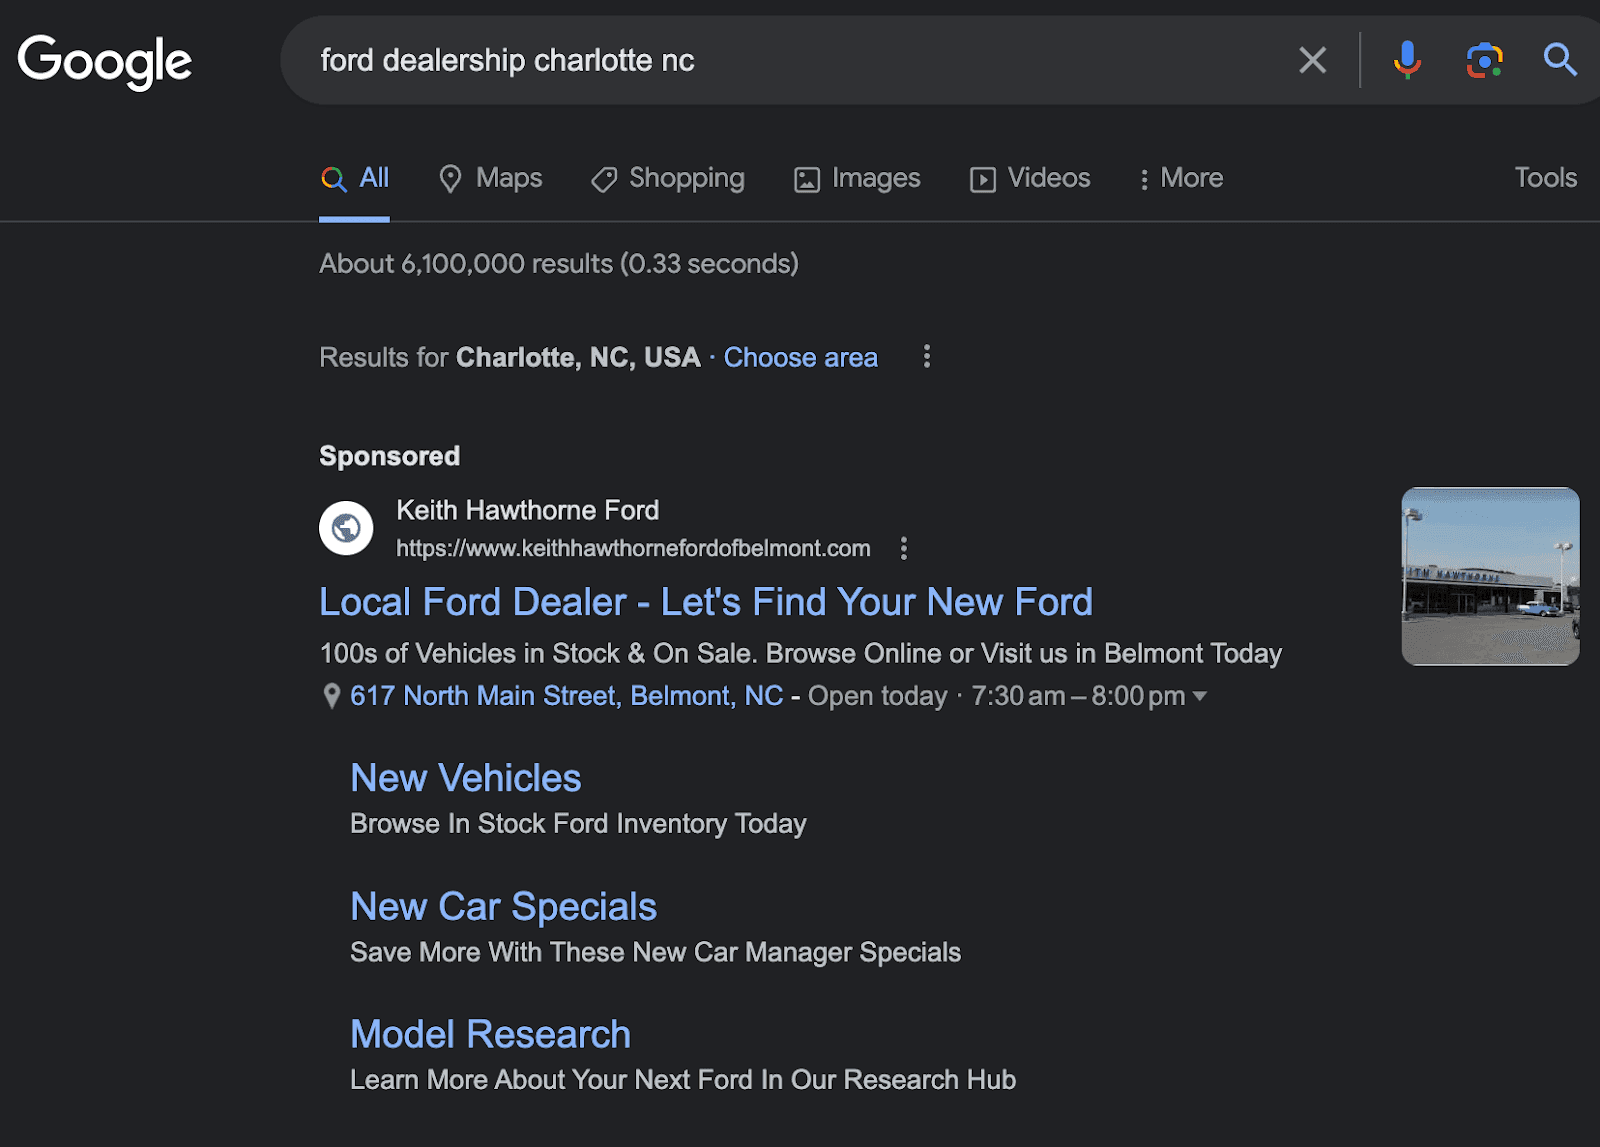
Task: Expand the store hours next to Open today
Action: coord(1201,696)
